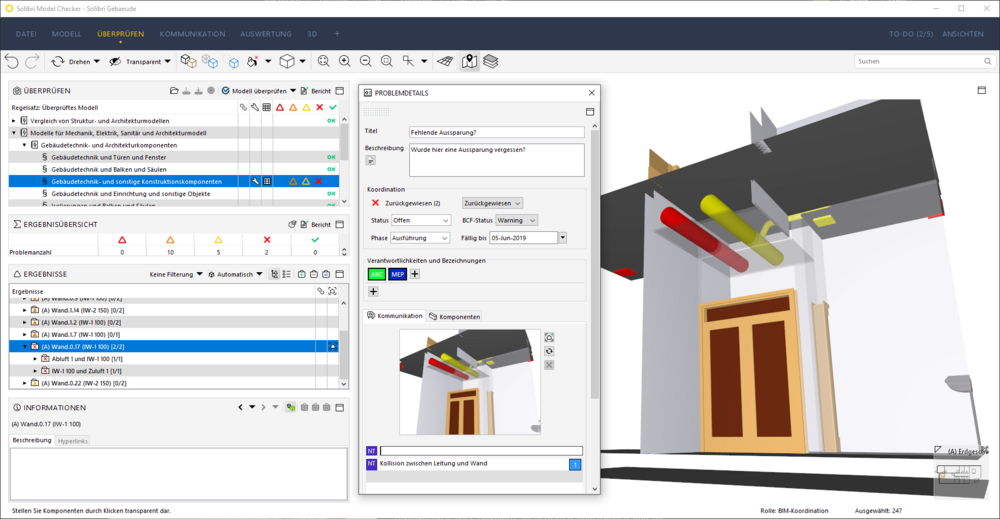Collapse the Gebäudetechnik- und Architekturkomponenten tree node
Screen dimensions: 1000x519
tap(25, 145)
